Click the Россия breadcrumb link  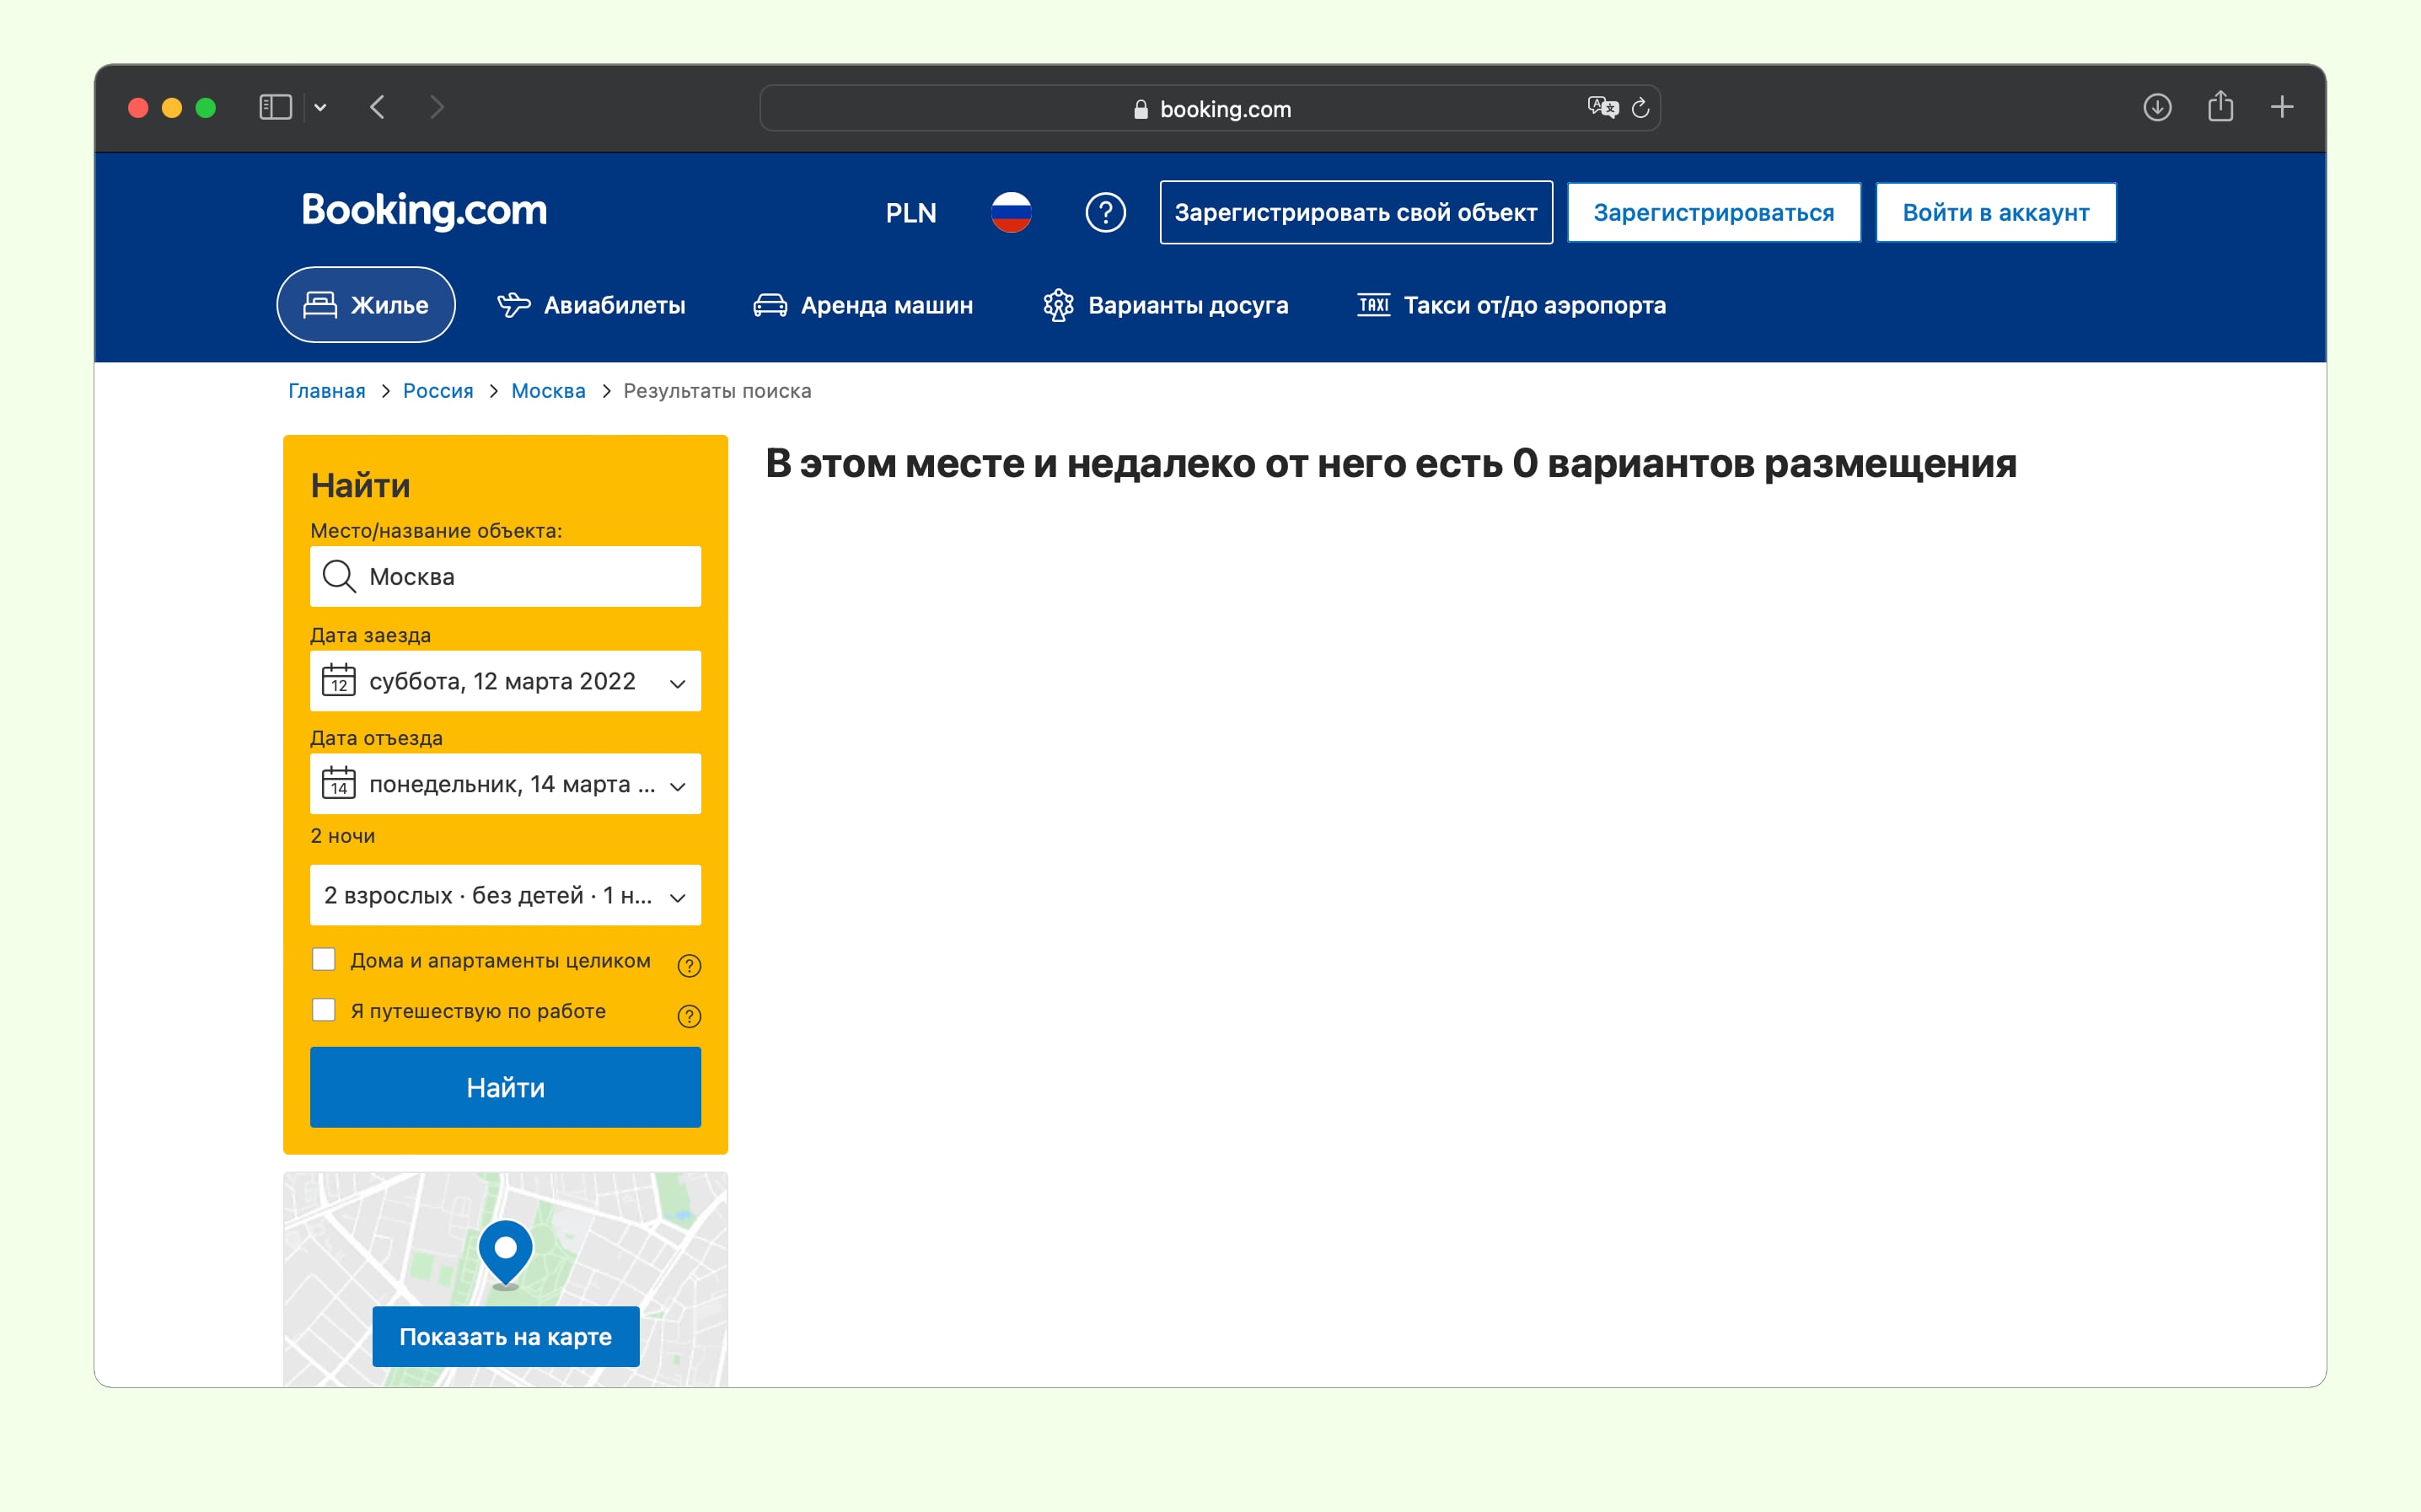pos(438,391)
